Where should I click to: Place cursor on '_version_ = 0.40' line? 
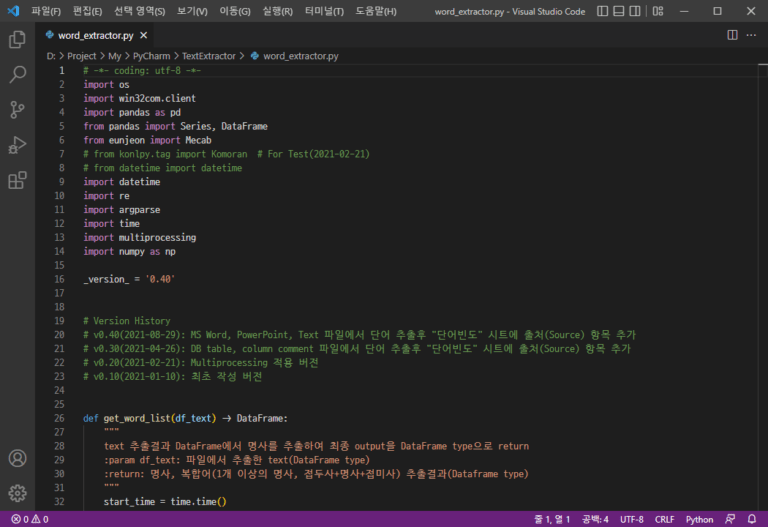click(129, 279)
